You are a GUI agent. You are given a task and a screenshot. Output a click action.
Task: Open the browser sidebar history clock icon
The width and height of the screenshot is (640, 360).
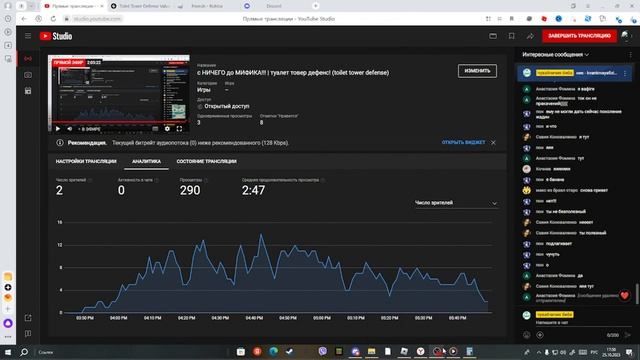tap(8, 19)
